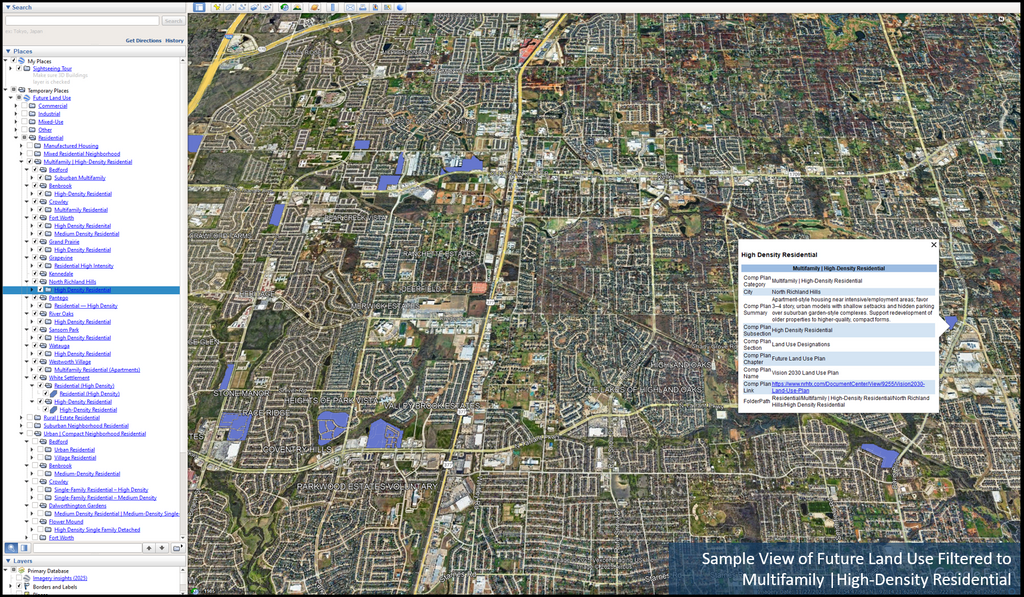Add a new Placemark
This screenshot has width=1024, height=597.
coord(216,6)
